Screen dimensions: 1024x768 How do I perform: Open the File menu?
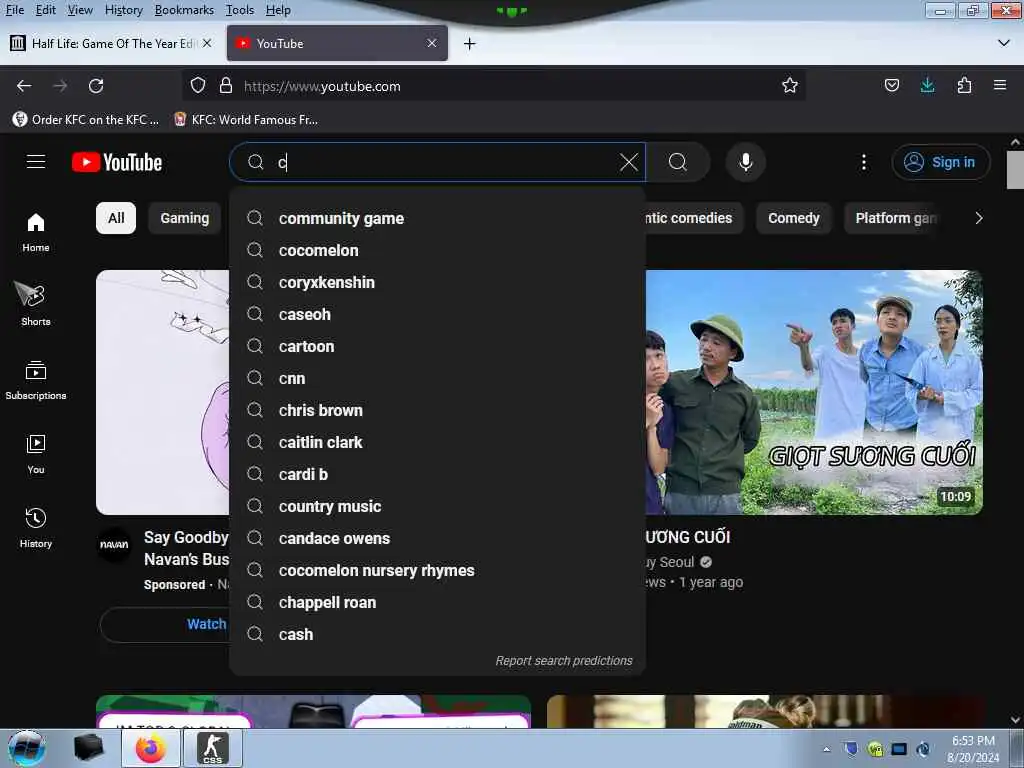click(x=14, y=10)
